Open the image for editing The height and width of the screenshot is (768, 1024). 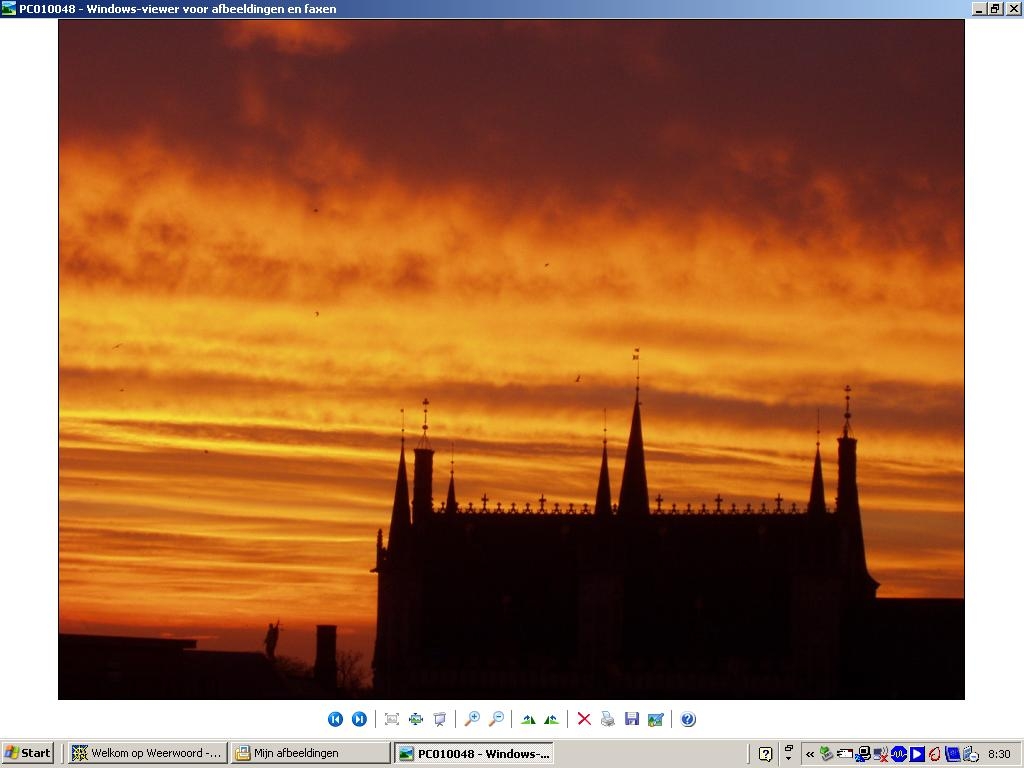(656, 719)
